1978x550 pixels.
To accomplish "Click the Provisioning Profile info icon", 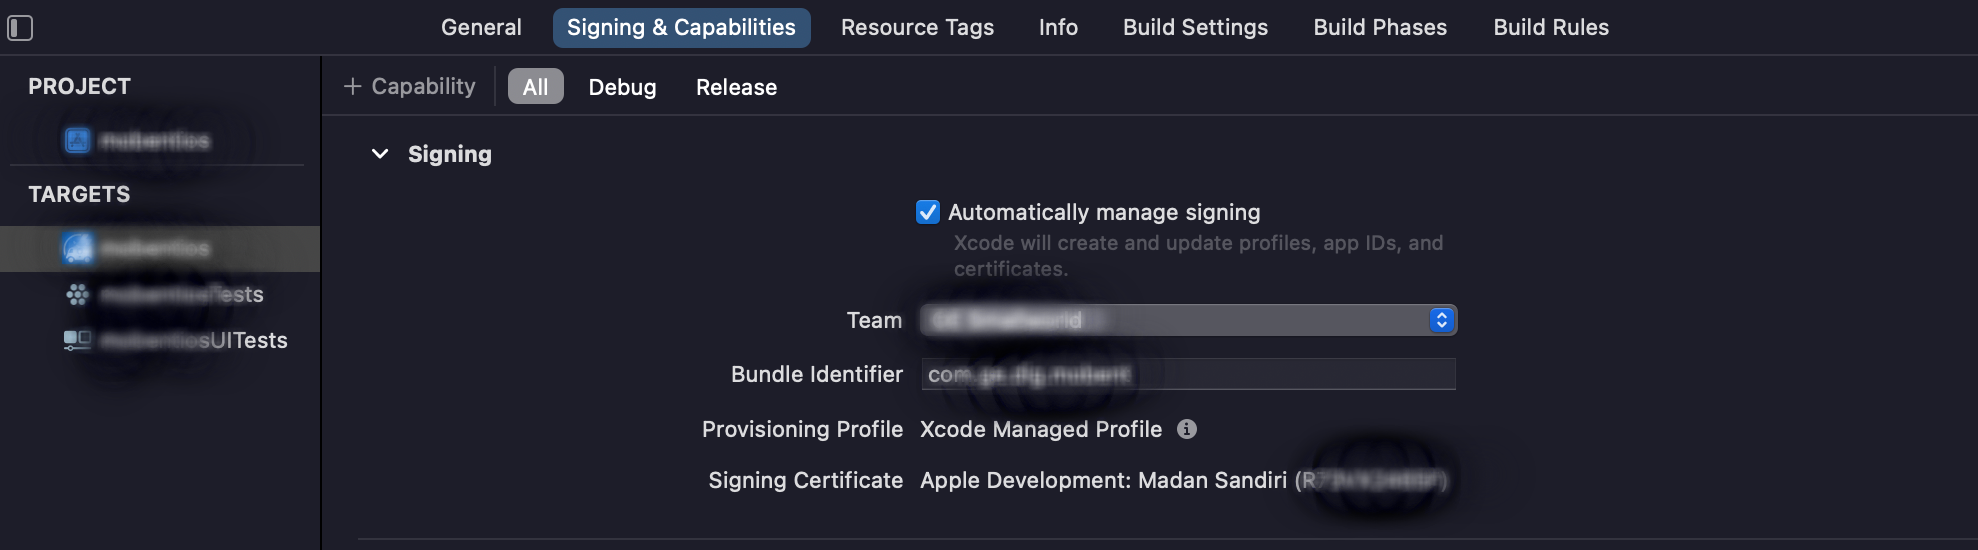I will point(1187,429).
